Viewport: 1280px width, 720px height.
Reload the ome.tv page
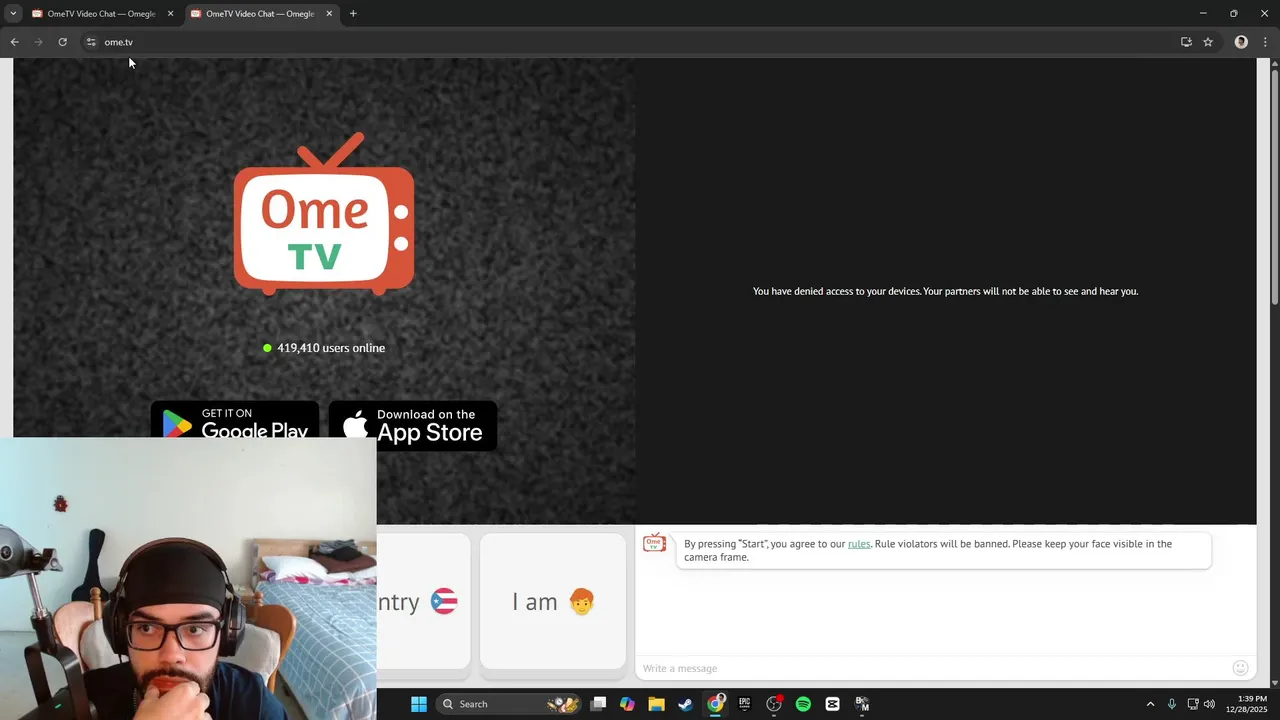tap(62, 42)
